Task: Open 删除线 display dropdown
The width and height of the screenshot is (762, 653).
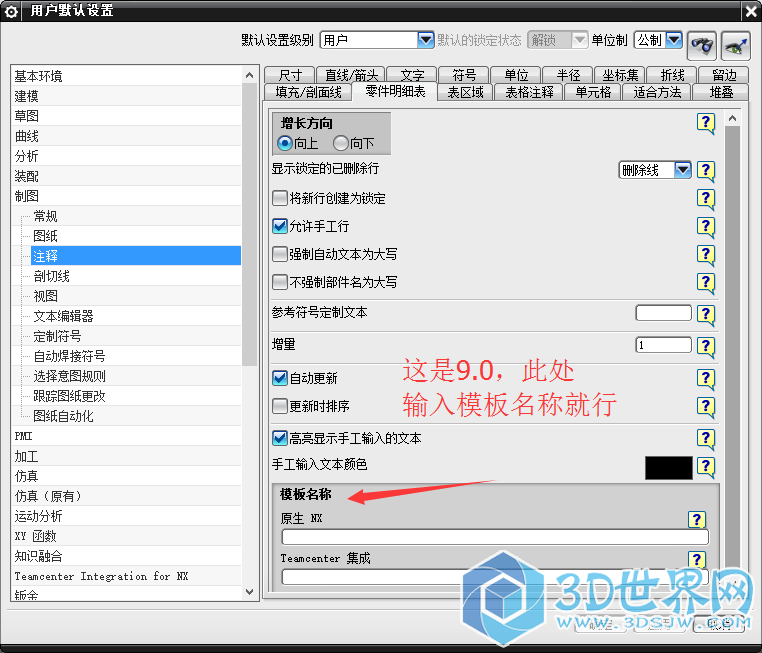Action: tap(655, 170)
